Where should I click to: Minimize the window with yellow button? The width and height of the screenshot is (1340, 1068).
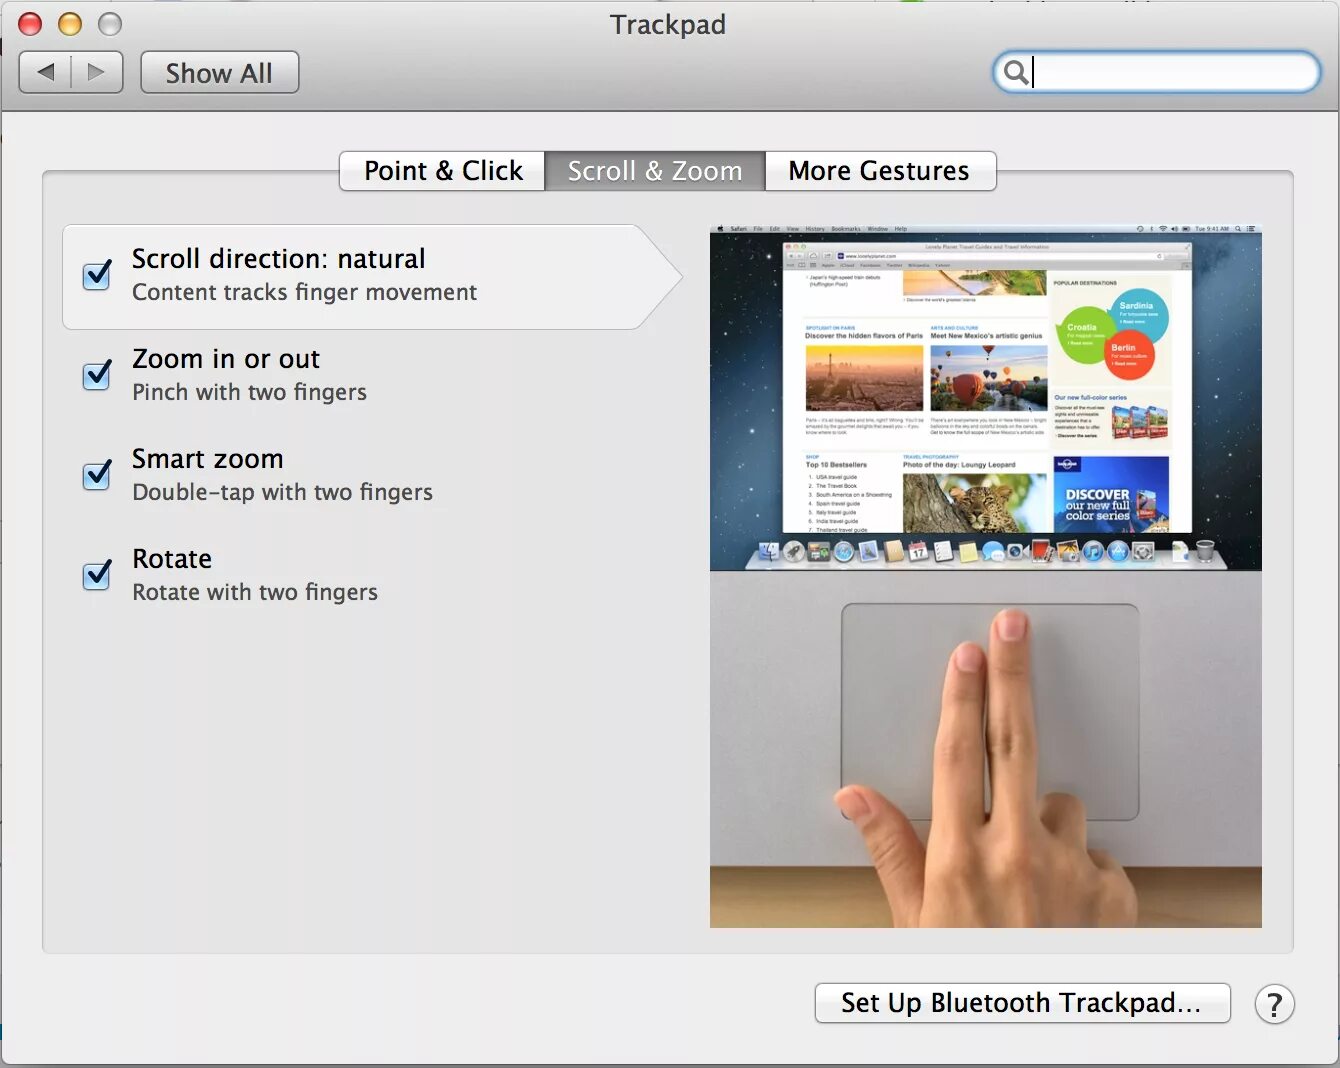[70, 24]
